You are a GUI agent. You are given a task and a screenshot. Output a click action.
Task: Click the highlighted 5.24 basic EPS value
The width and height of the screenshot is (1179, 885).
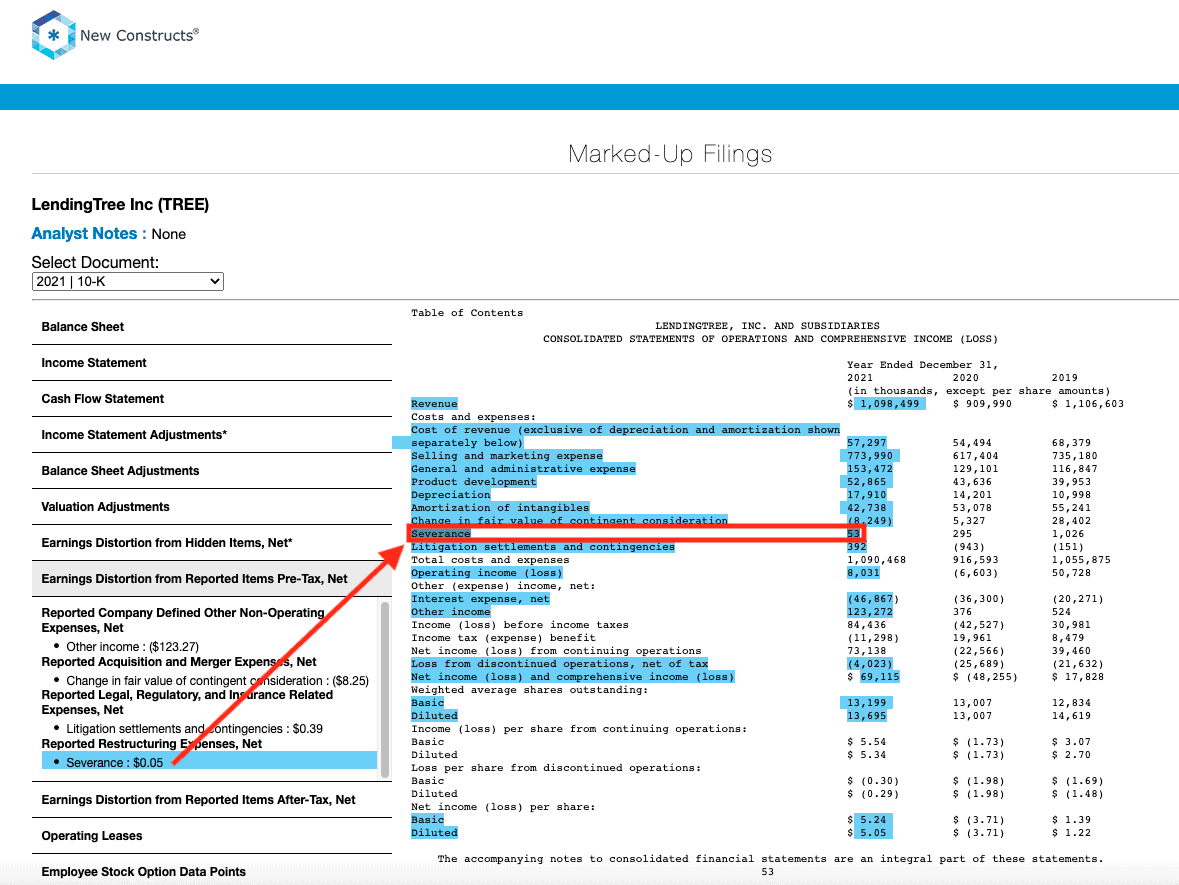873,820
